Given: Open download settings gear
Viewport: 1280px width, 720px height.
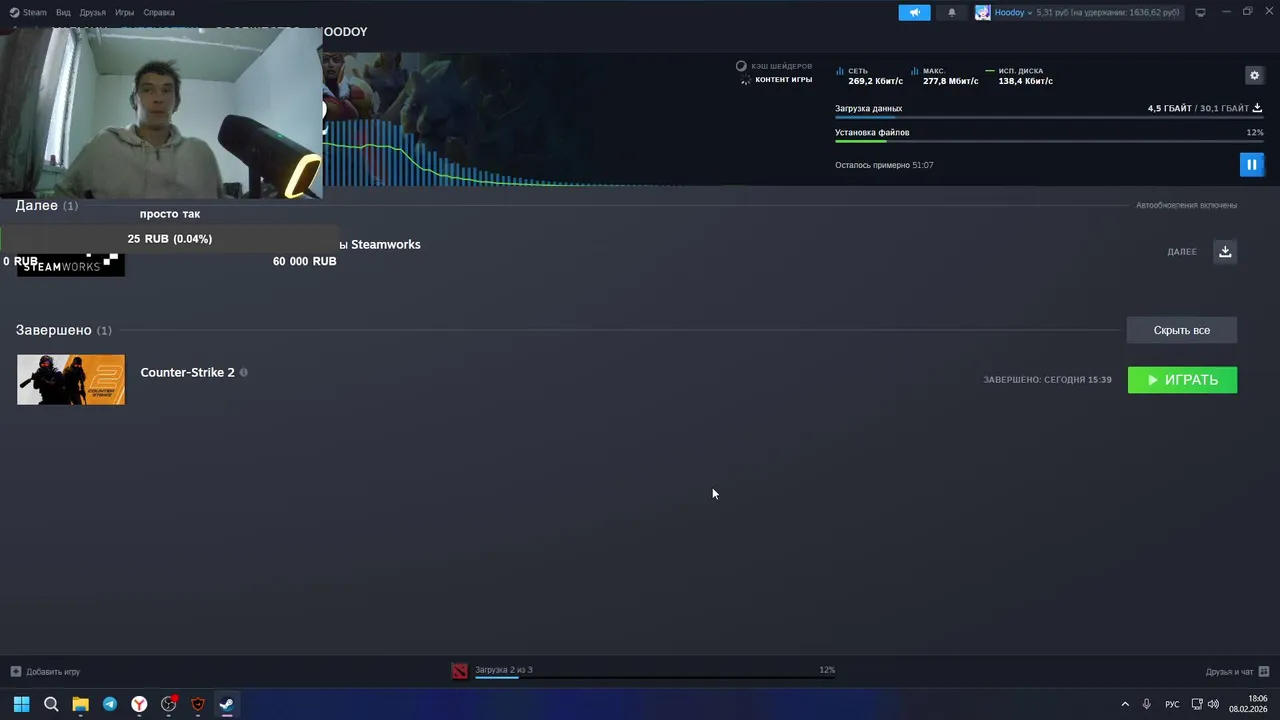Looking at the screenshot, I should (x=1254, y=75).
